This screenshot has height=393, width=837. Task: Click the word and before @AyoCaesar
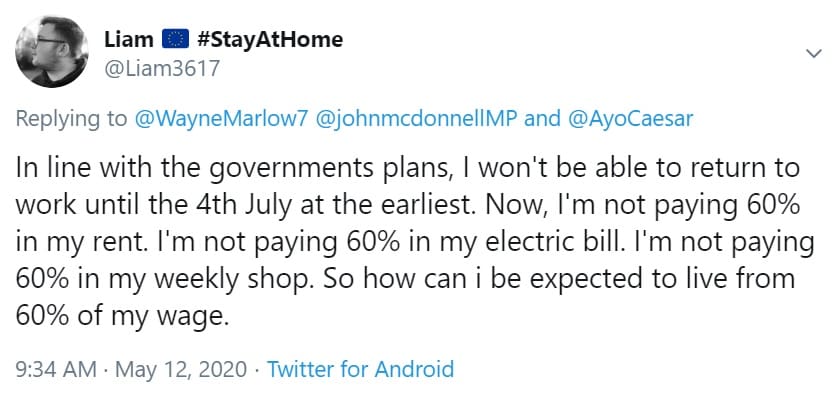(x=543, y=119)
